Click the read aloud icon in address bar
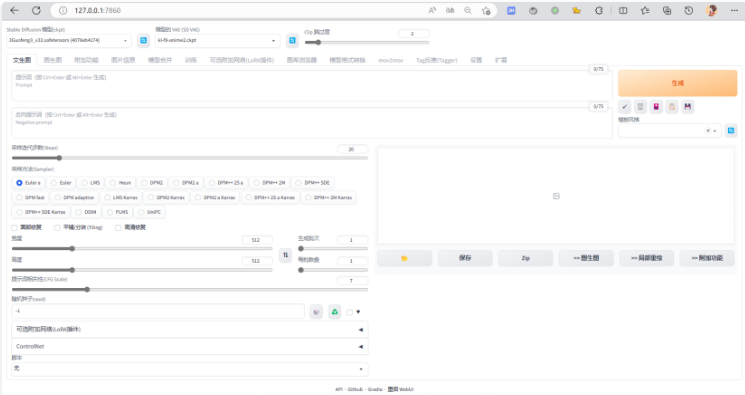Viewport: 745px width, 395px height. tap(432, 10)
